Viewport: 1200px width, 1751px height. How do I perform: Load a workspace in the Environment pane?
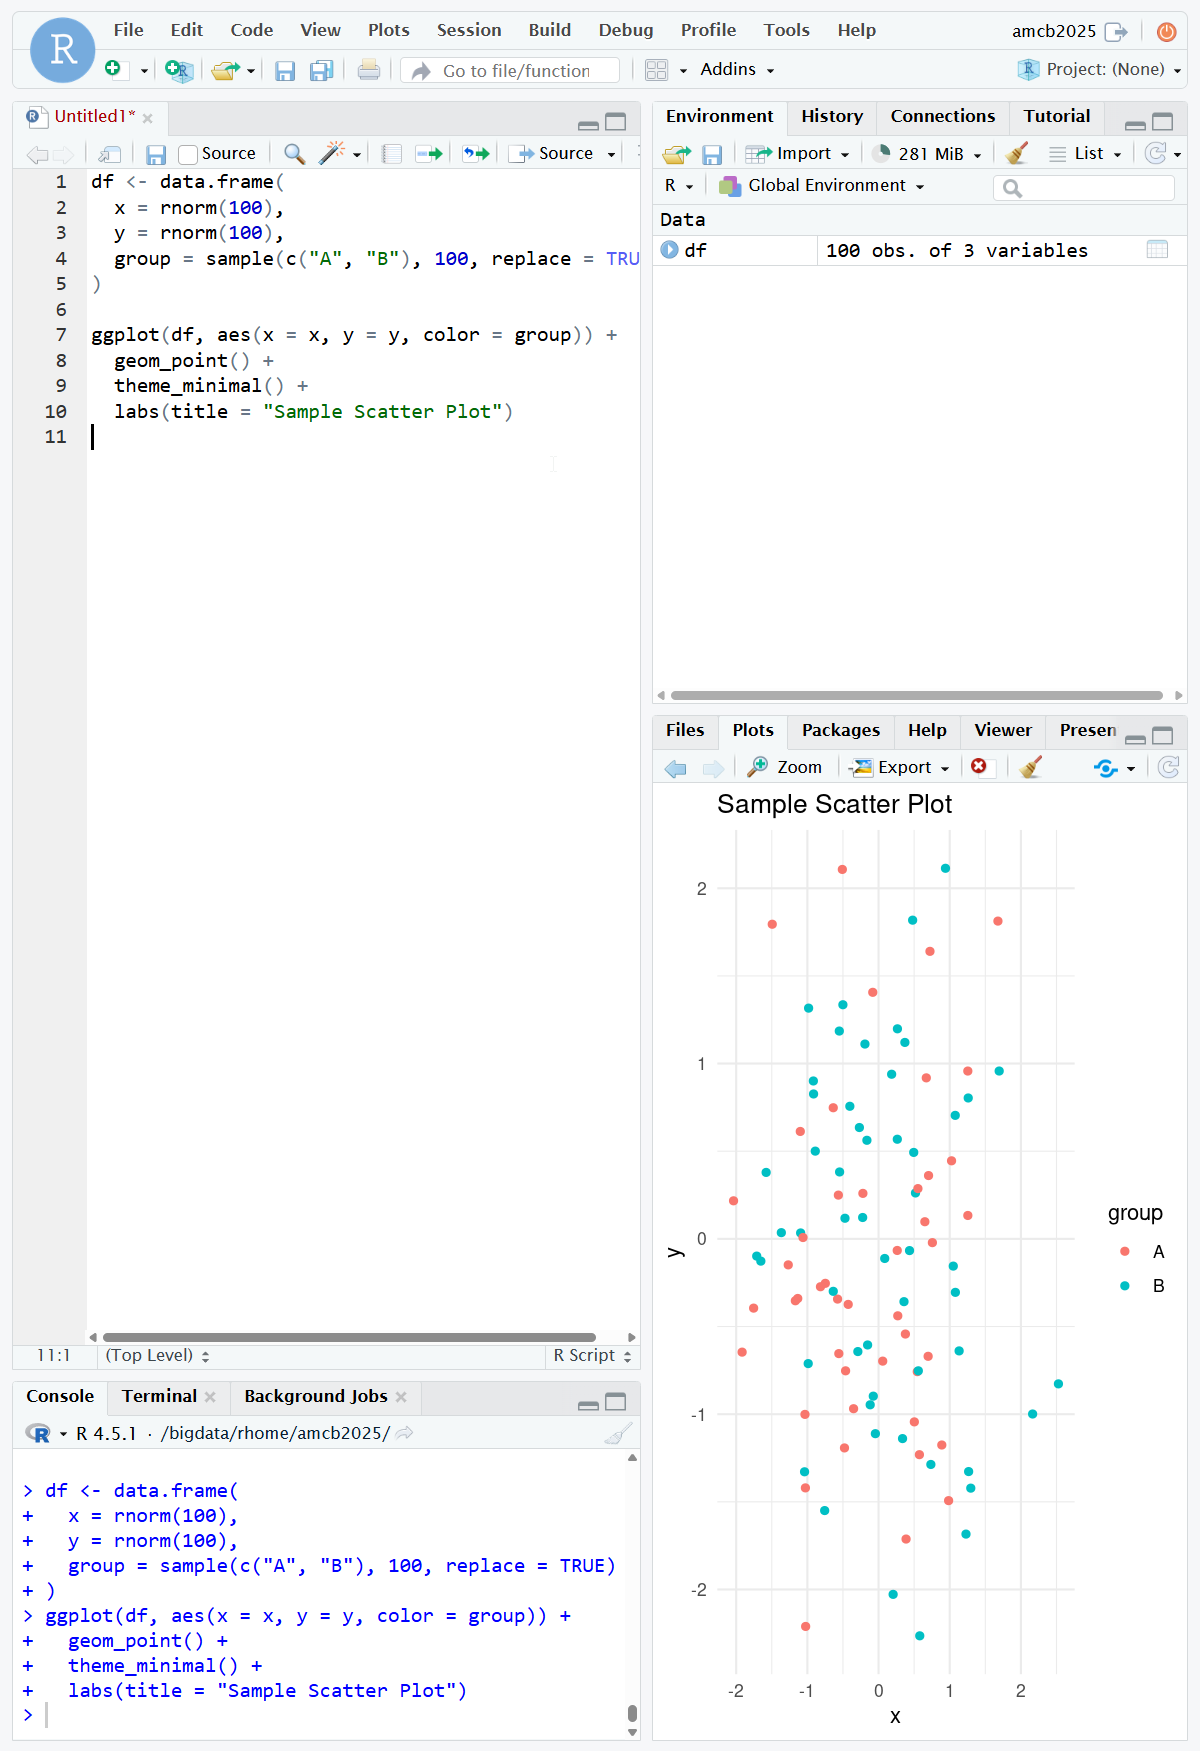pyautogui.click(x=677, y=154)
